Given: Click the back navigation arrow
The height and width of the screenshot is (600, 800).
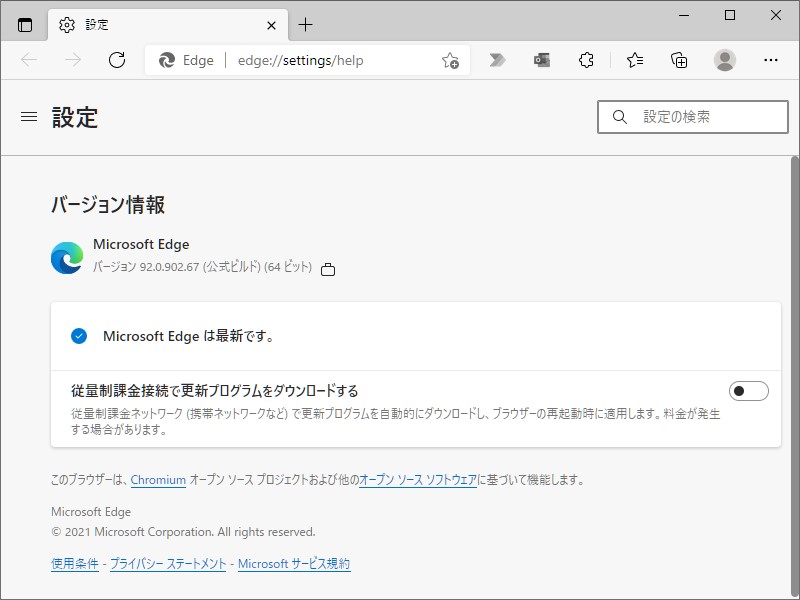Looking at the screenshot, I should [x=28, y=60].
